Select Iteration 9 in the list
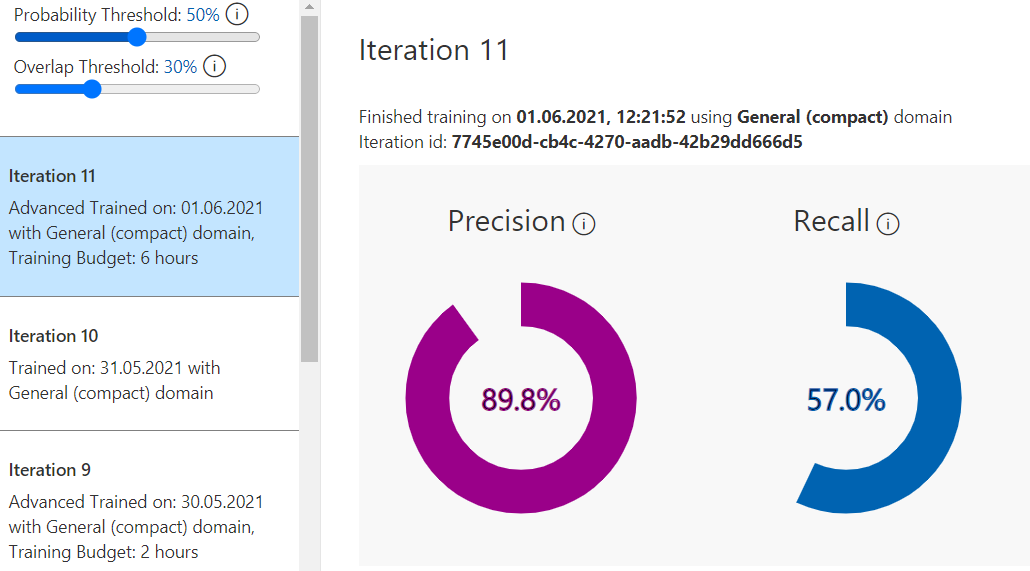 (x=149, y=501)
